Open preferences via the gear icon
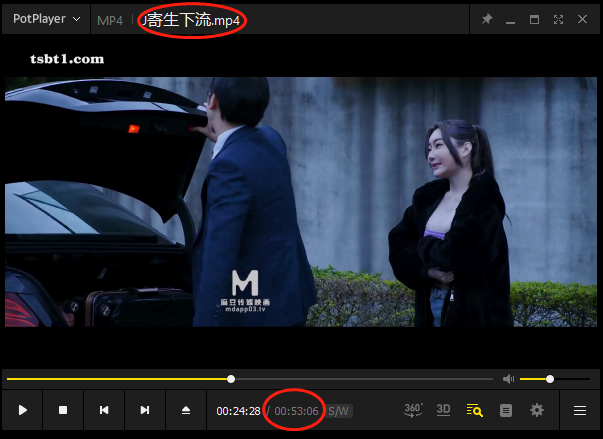This screenshot has width=603, height=439. tap(537, 410)
